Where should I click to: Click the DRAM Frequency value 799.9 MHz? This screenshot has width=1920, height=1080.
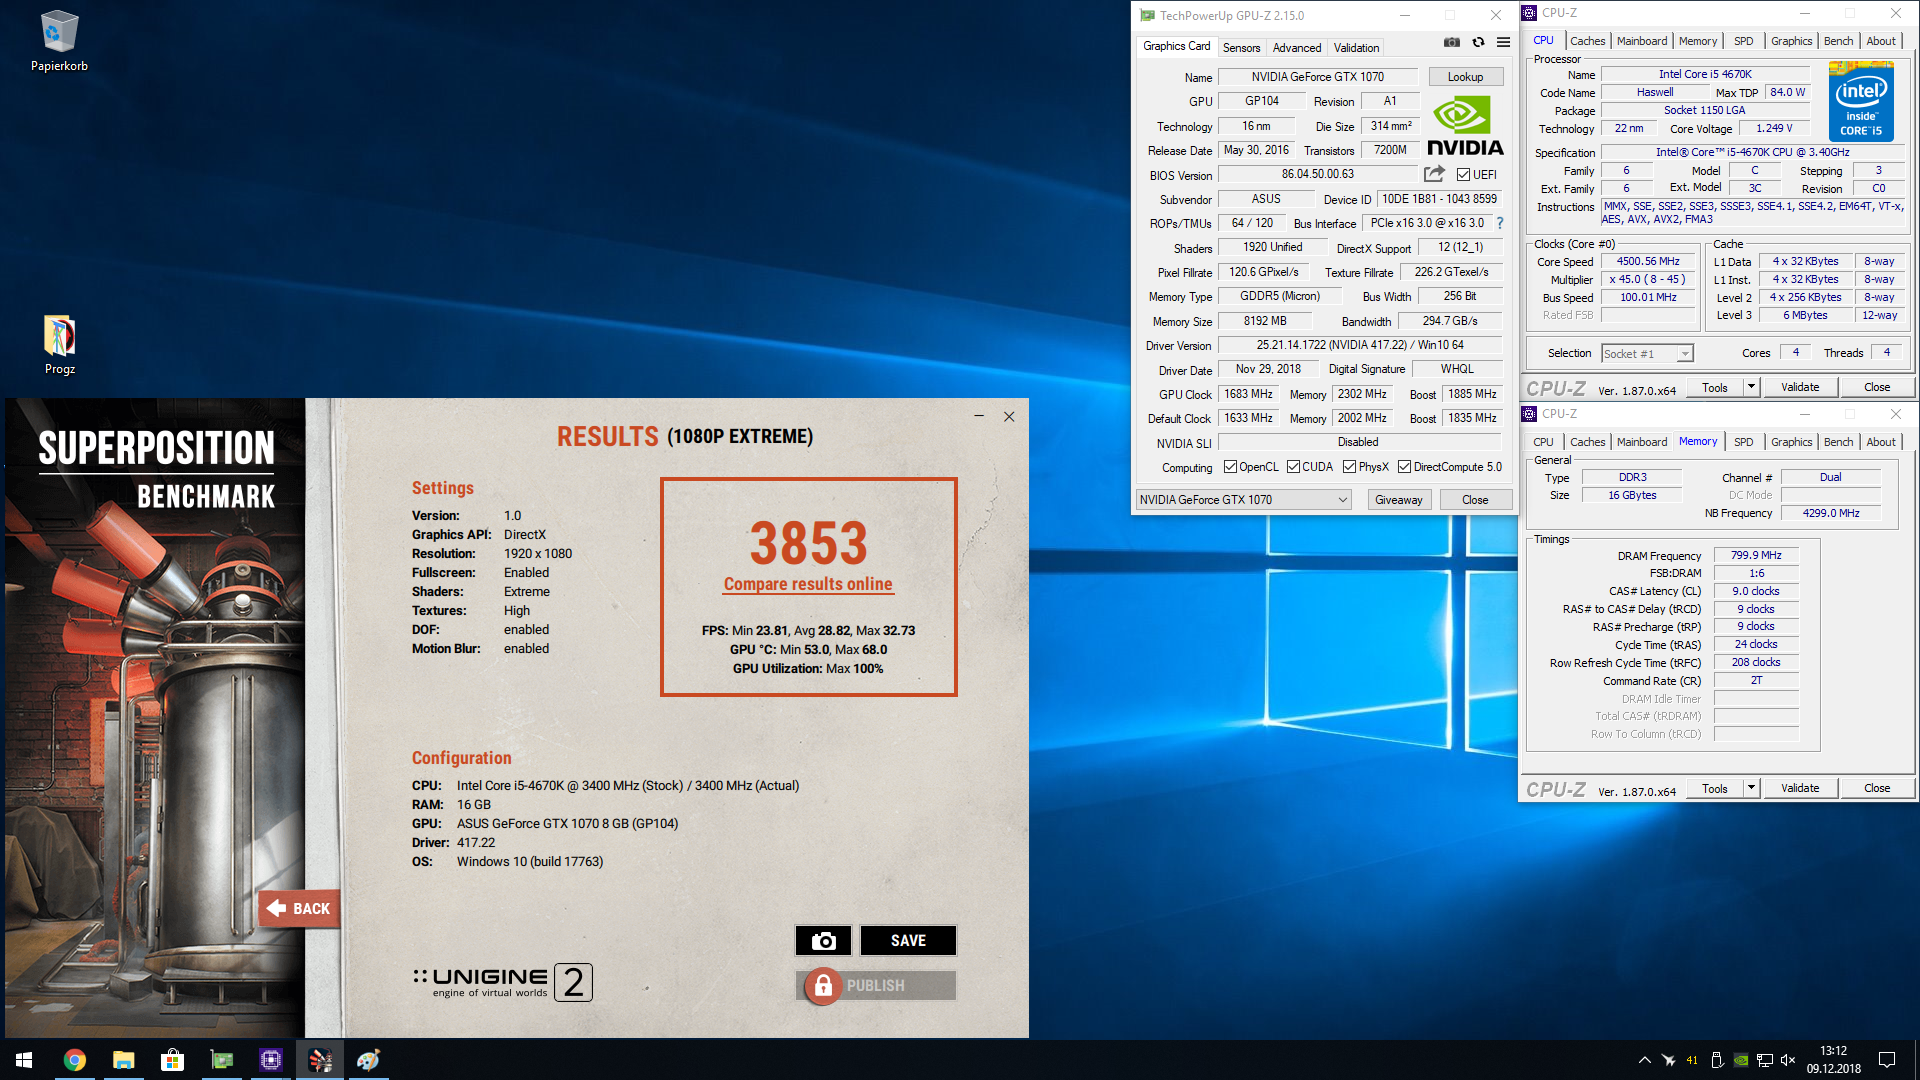point(1756,556)
